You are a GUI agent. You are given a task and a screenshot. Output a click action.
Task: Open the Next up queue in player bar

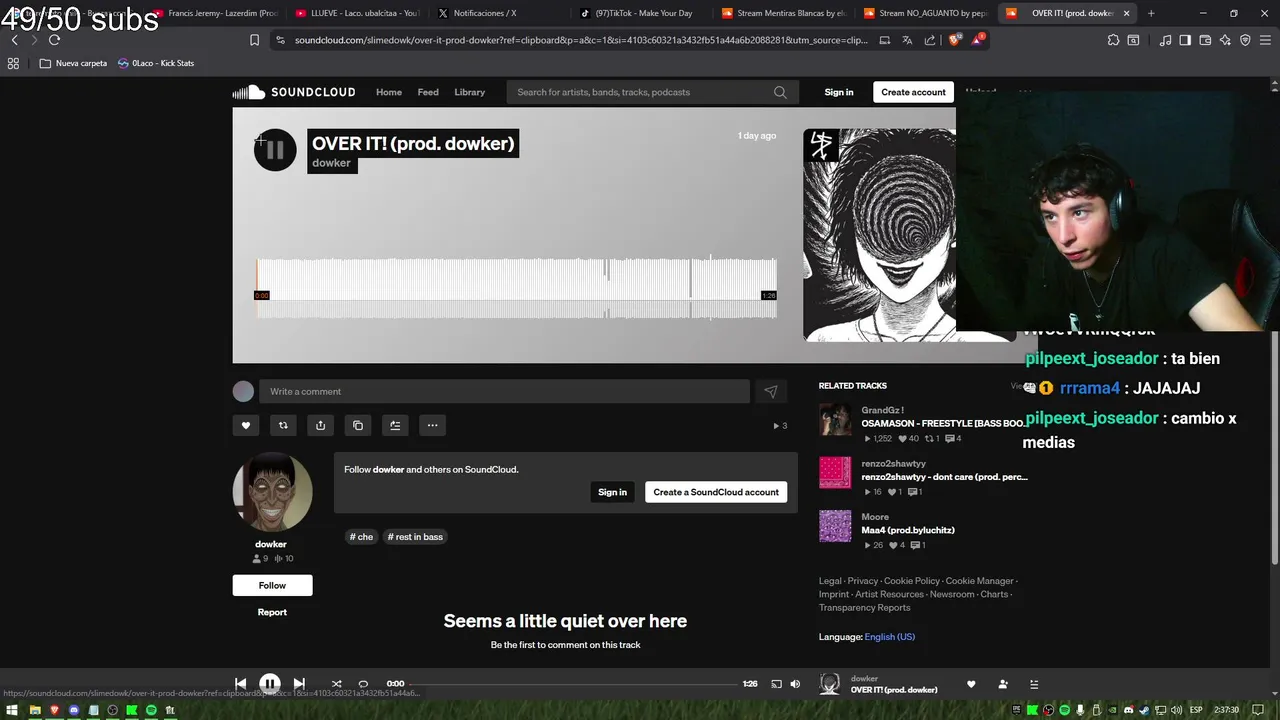(x=1034, y=684)
